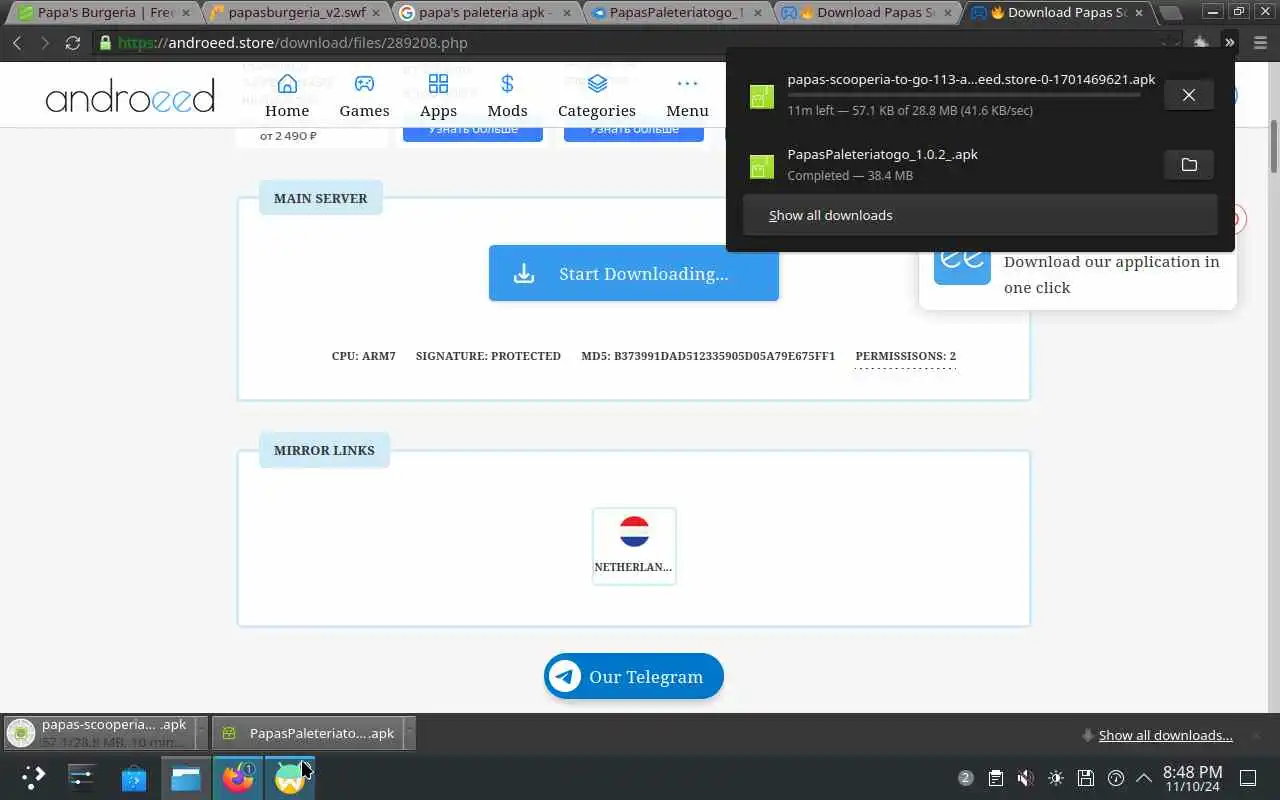Screen dimensions: 1280x800
Task: Click the Mods dollar icon
Action: pyautogui.click(x=507, y=83)
